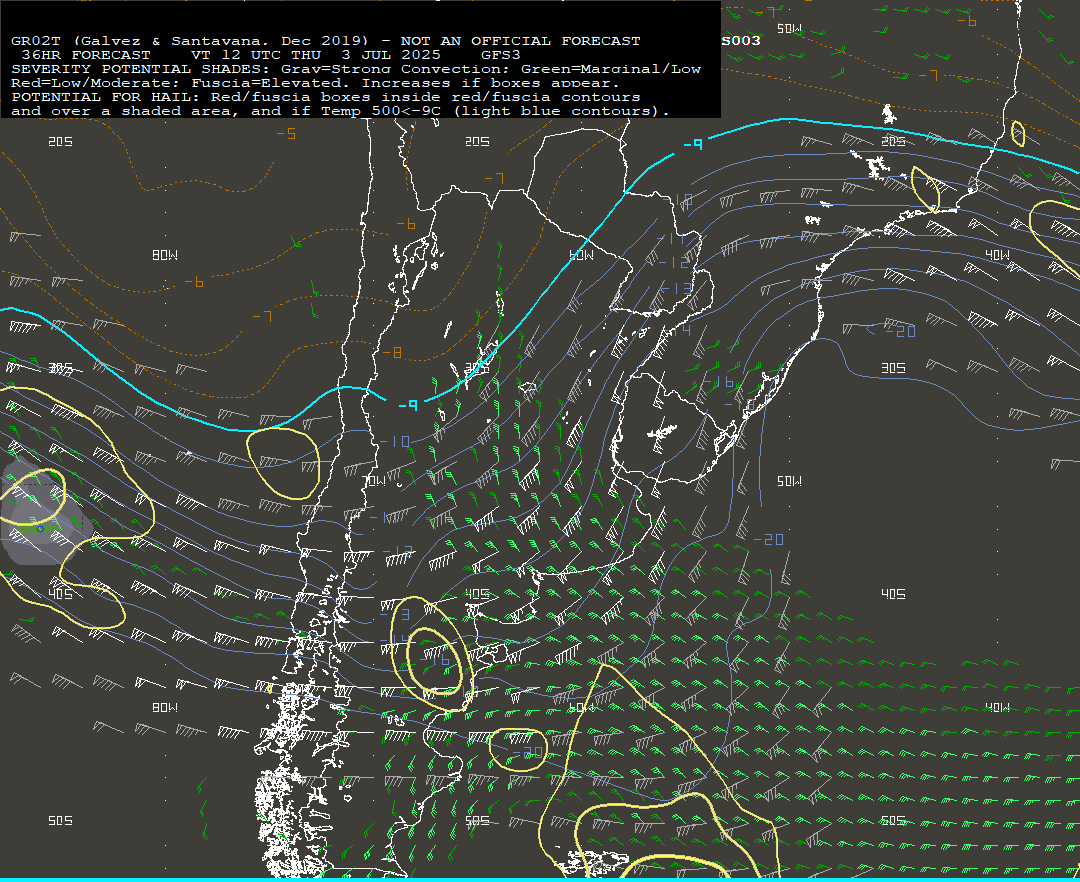The height and width of the screenshot is (882, 1080).
Task: Click the '70W' longitude label
Action: 375,481
